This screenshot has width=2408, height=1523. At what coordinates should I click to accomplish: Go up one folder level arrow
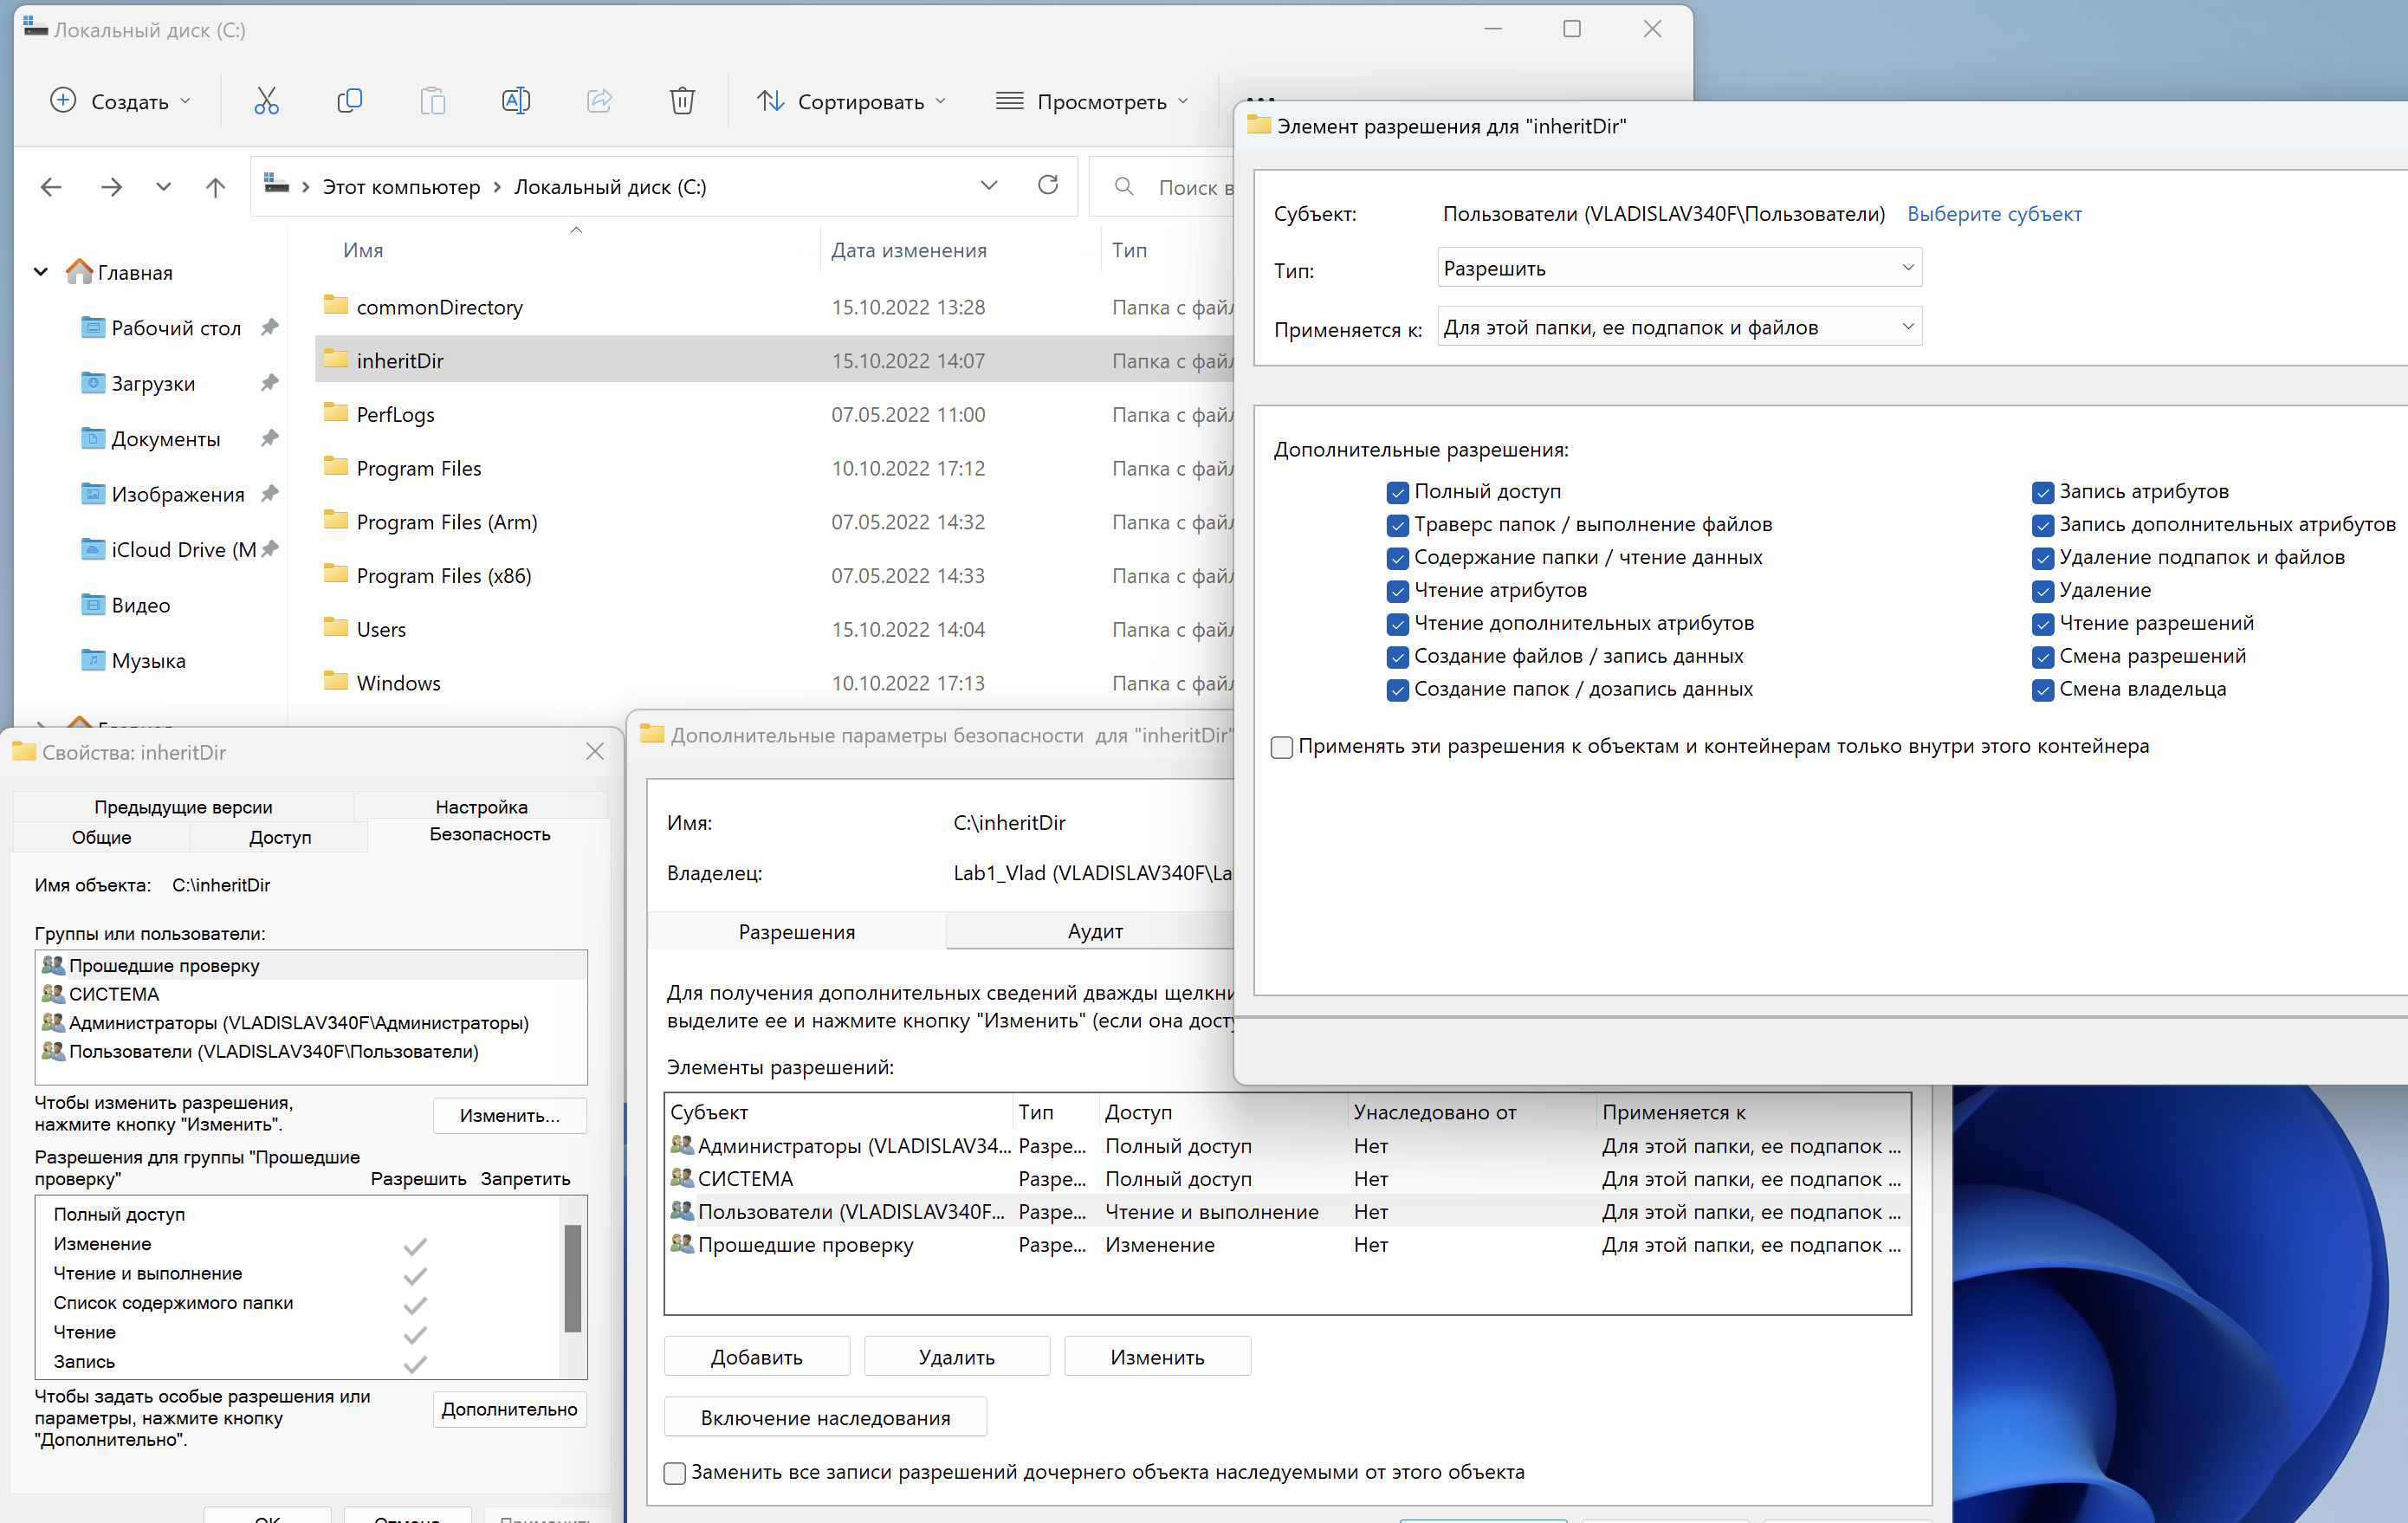215,187
